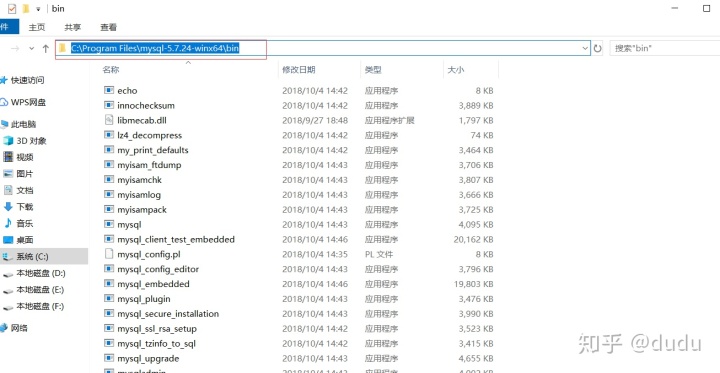Click the 应用程序扩展 type cell
The width and height of the screenshot is (720, 373).
coord(389,120)
